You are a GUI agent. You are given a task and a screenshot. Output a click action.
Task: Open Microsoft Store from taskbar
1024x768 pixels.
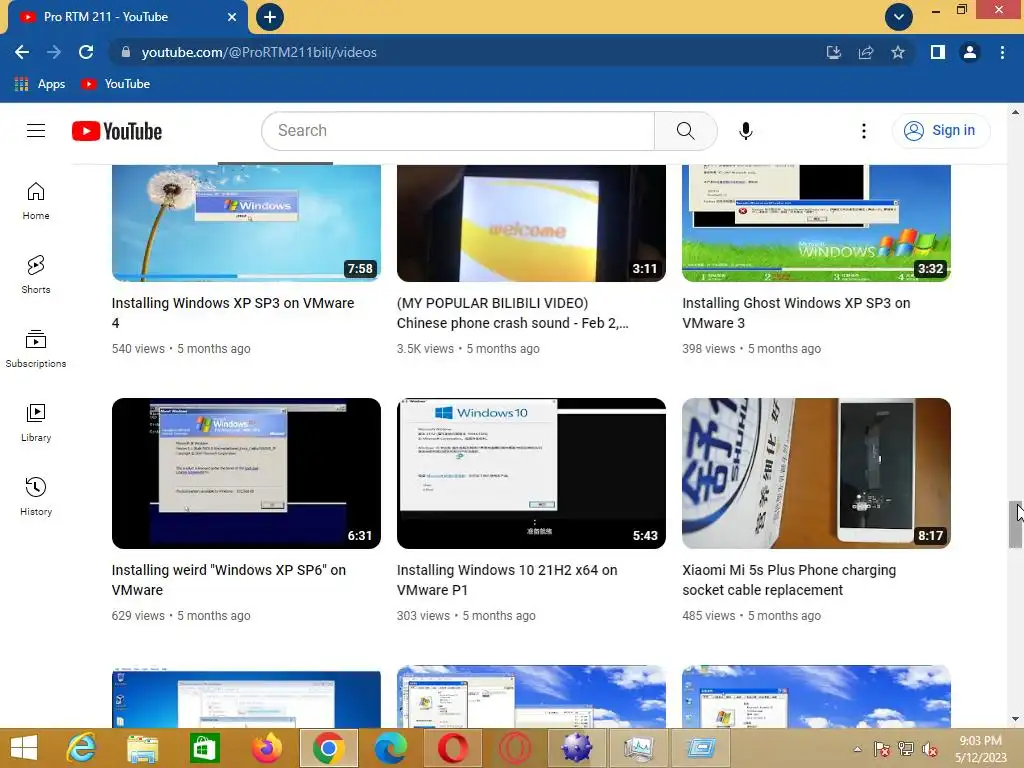(x=204, y=748)
